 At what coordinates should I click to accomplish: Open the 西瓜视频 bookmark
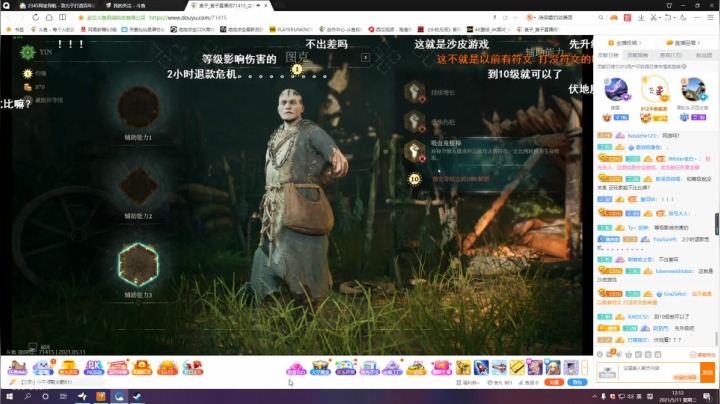coord(390,29)
